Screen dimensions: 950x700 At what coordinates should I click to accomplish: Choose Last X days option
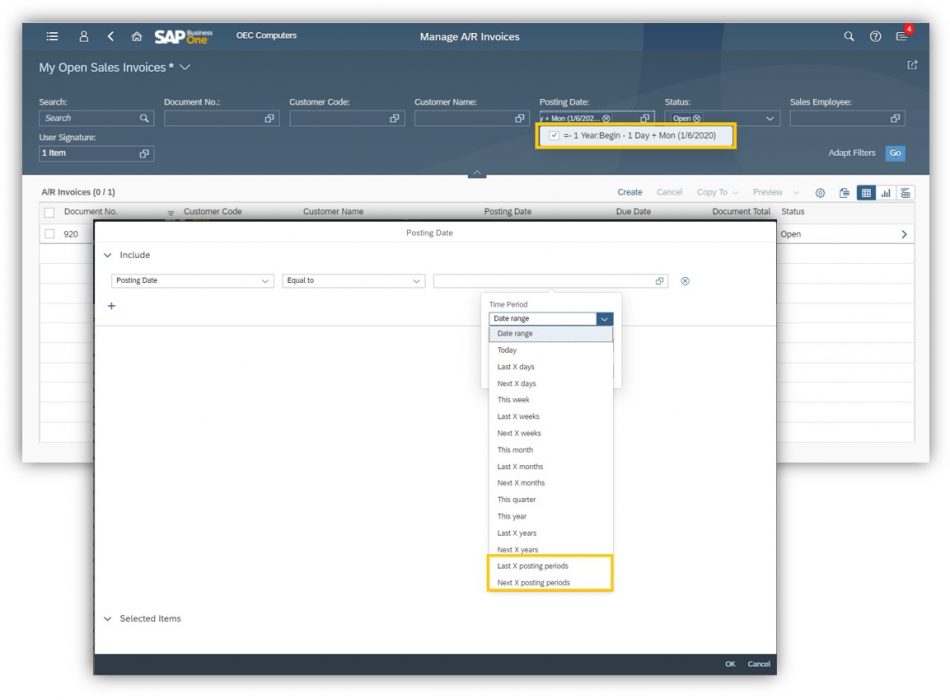pos(551,367)
